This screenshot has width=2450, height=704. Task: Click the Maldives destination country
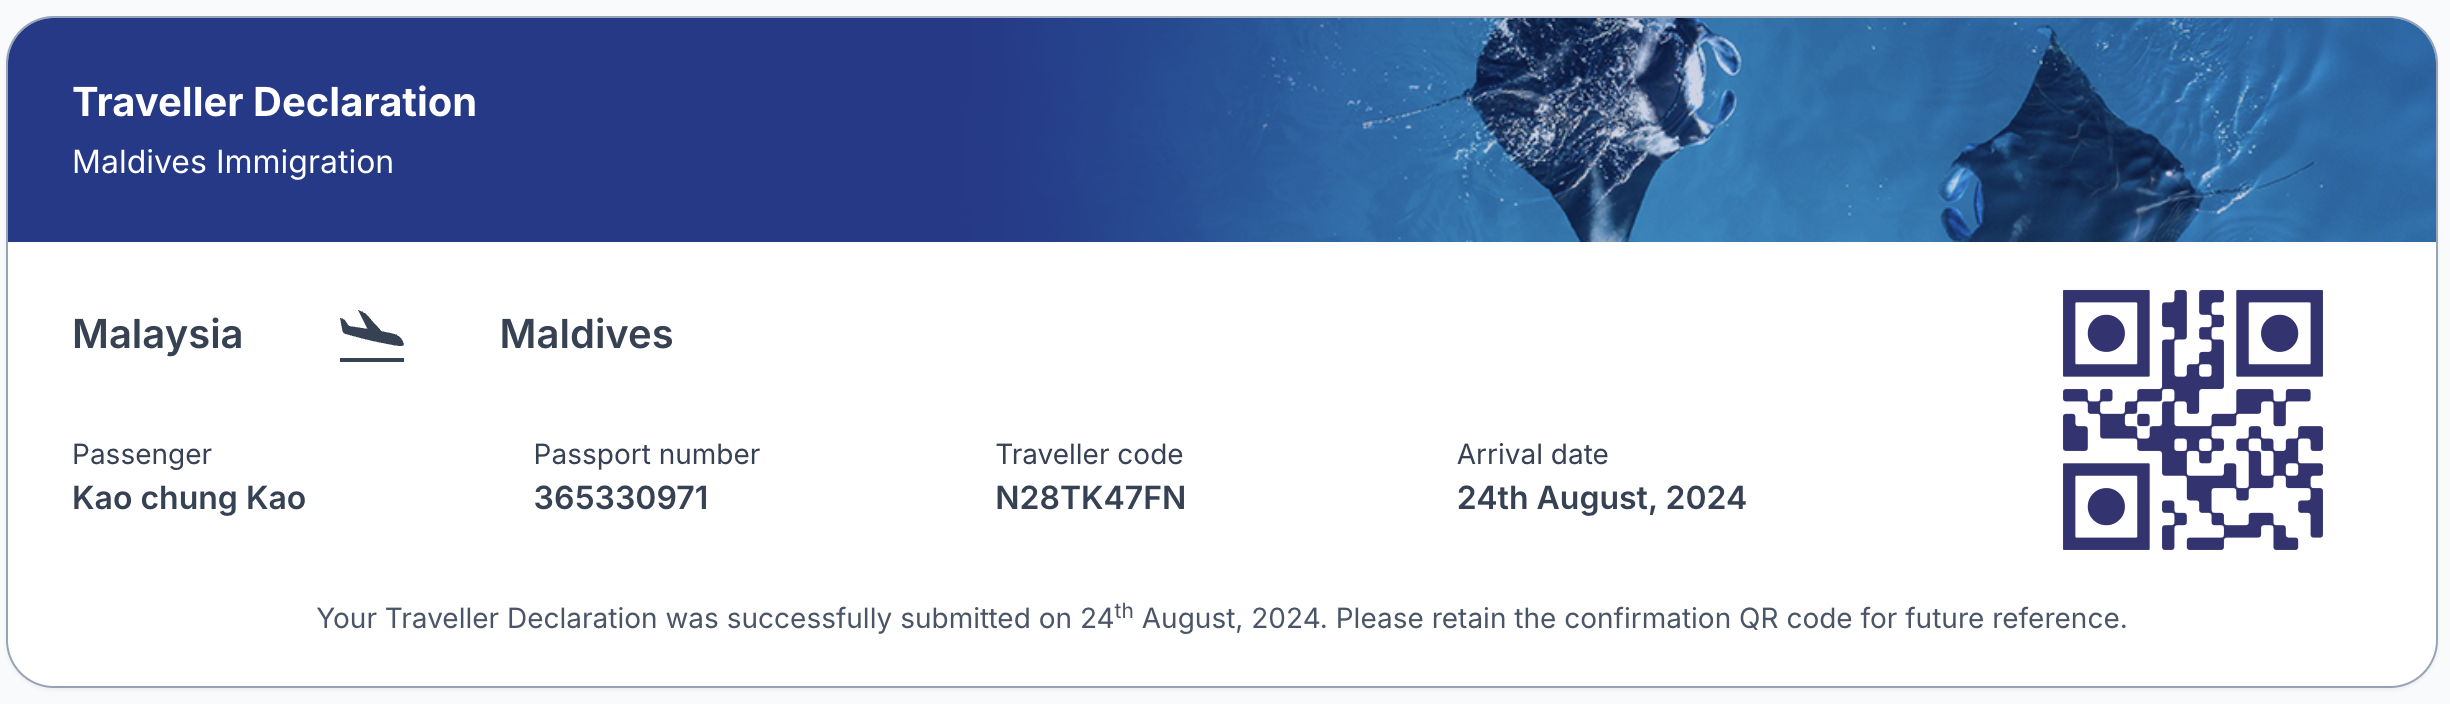click(587, 334)
